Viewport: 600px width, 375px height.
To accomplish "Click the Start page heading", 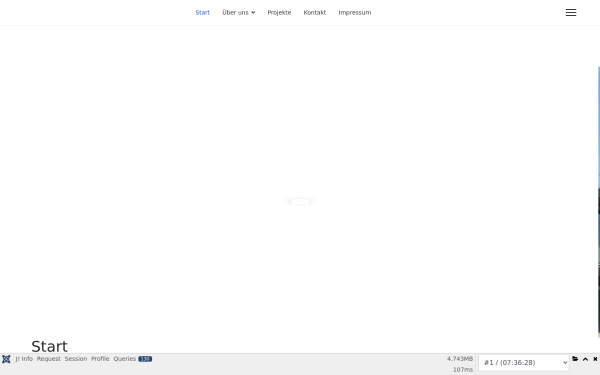I will [49, 346].
